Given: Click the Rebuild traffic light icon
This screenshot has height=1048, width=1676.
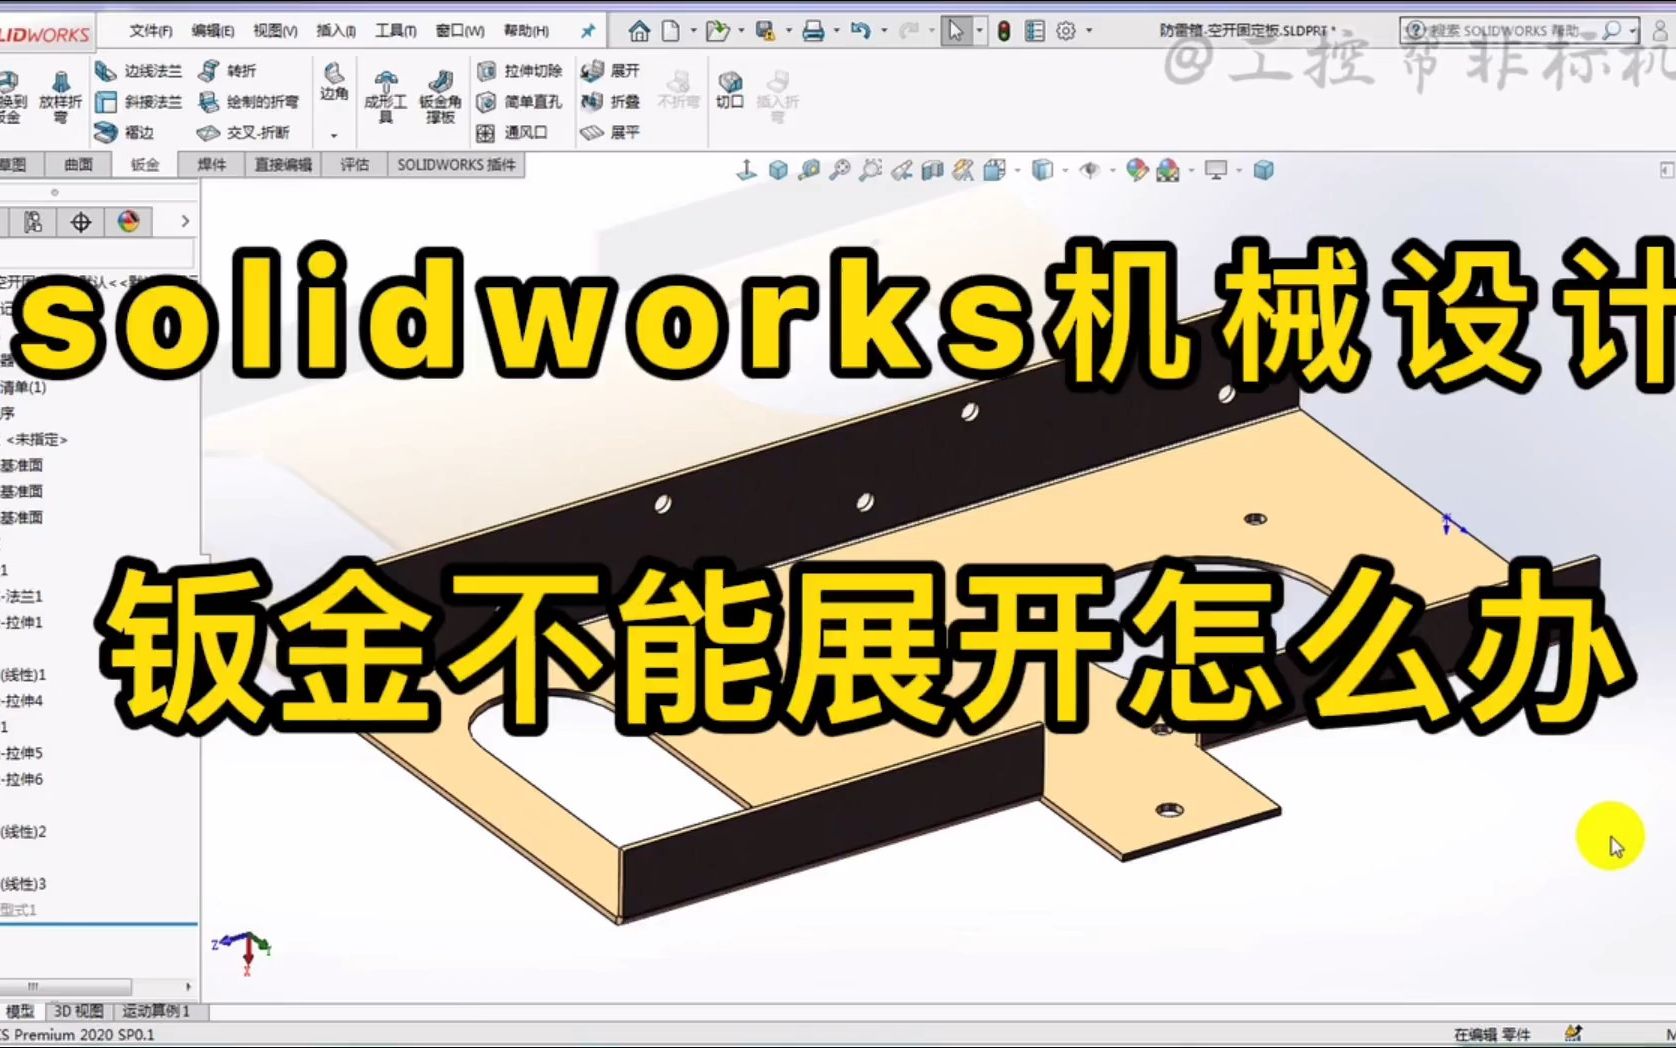Looking at the screenshot, I should [1004, 31].
